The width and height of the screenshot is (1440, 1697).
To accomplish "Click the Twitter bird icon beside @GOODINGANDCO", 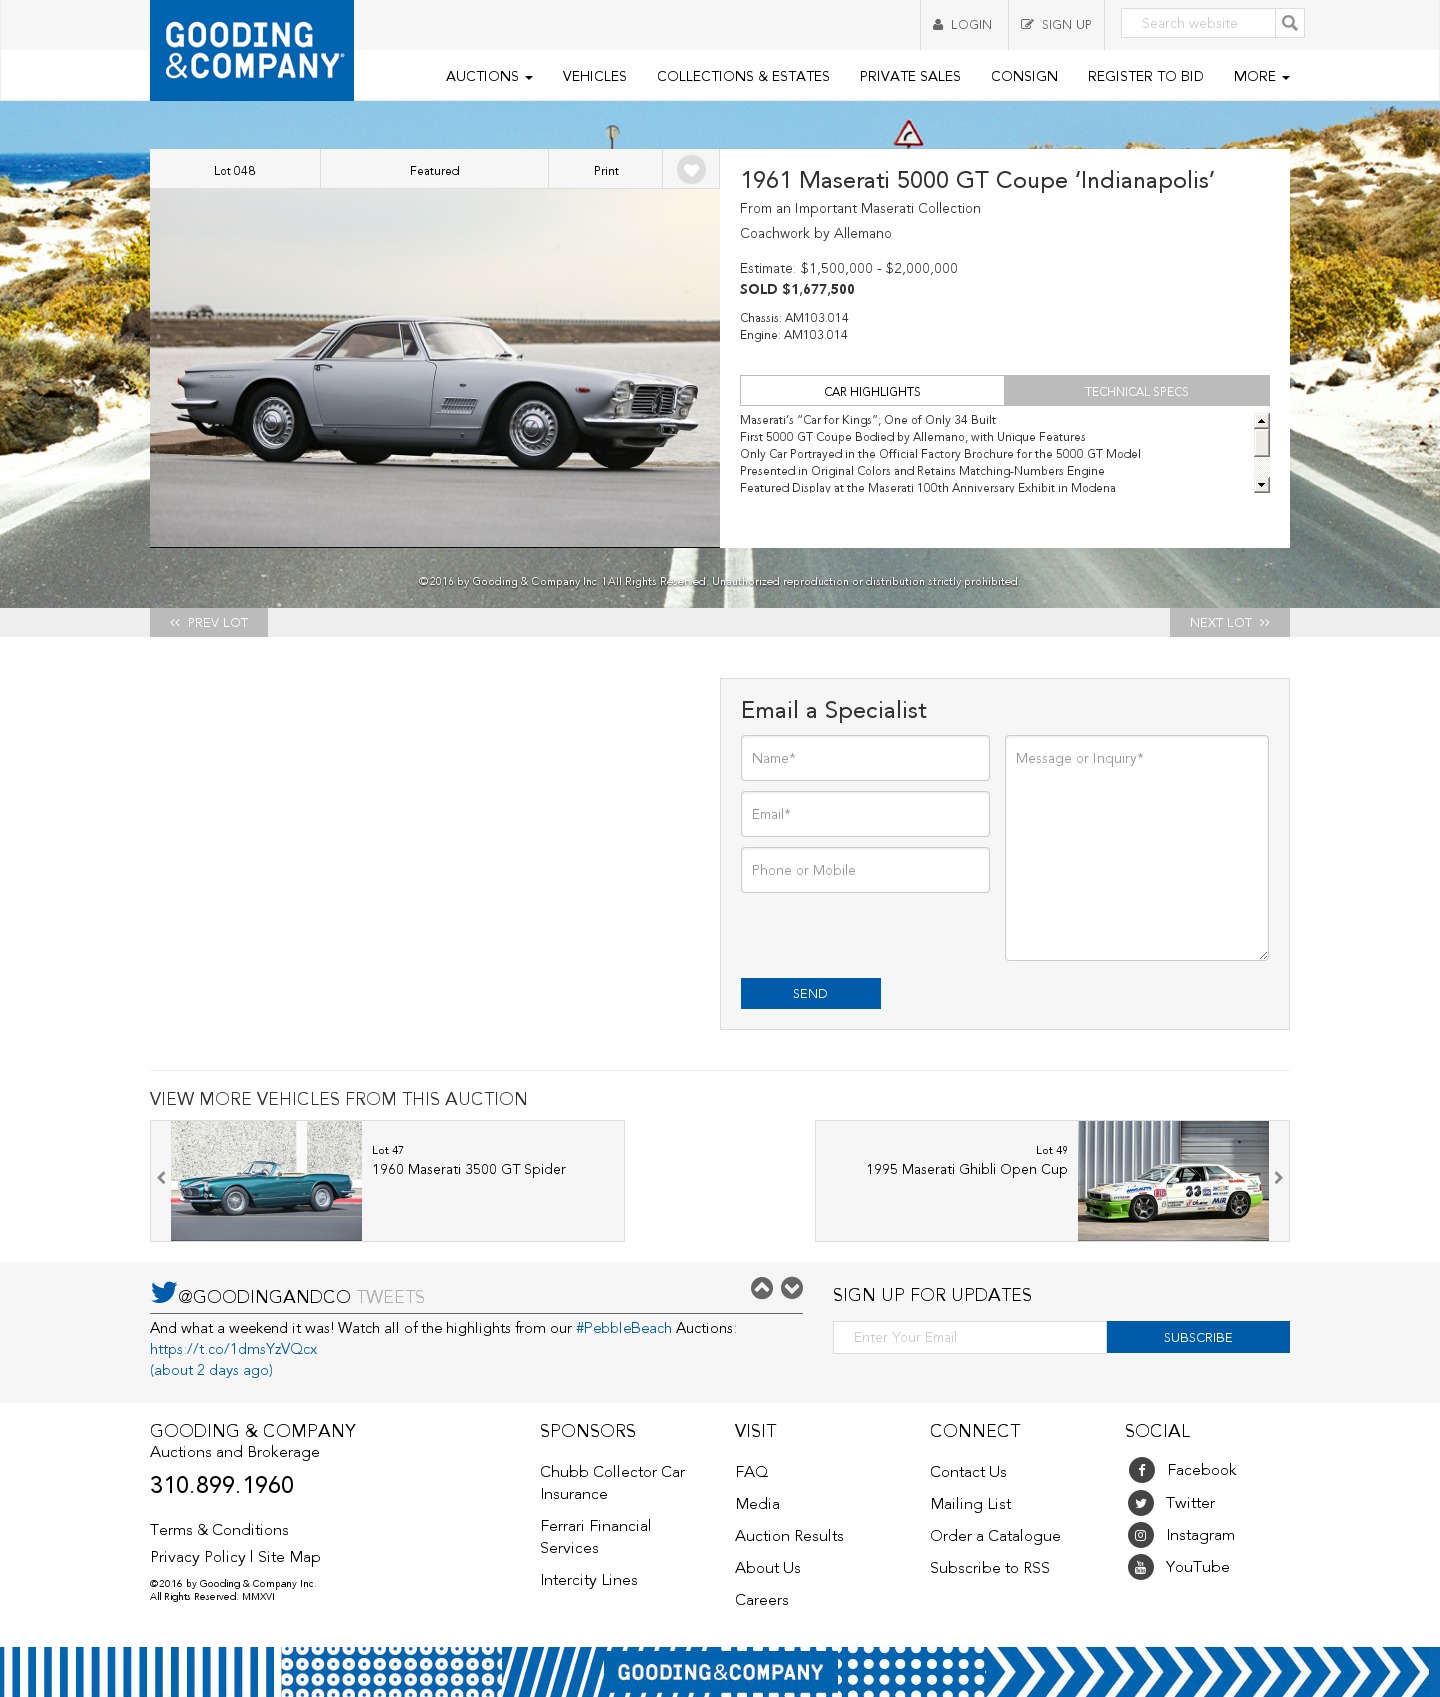I will click(163, 1292).
